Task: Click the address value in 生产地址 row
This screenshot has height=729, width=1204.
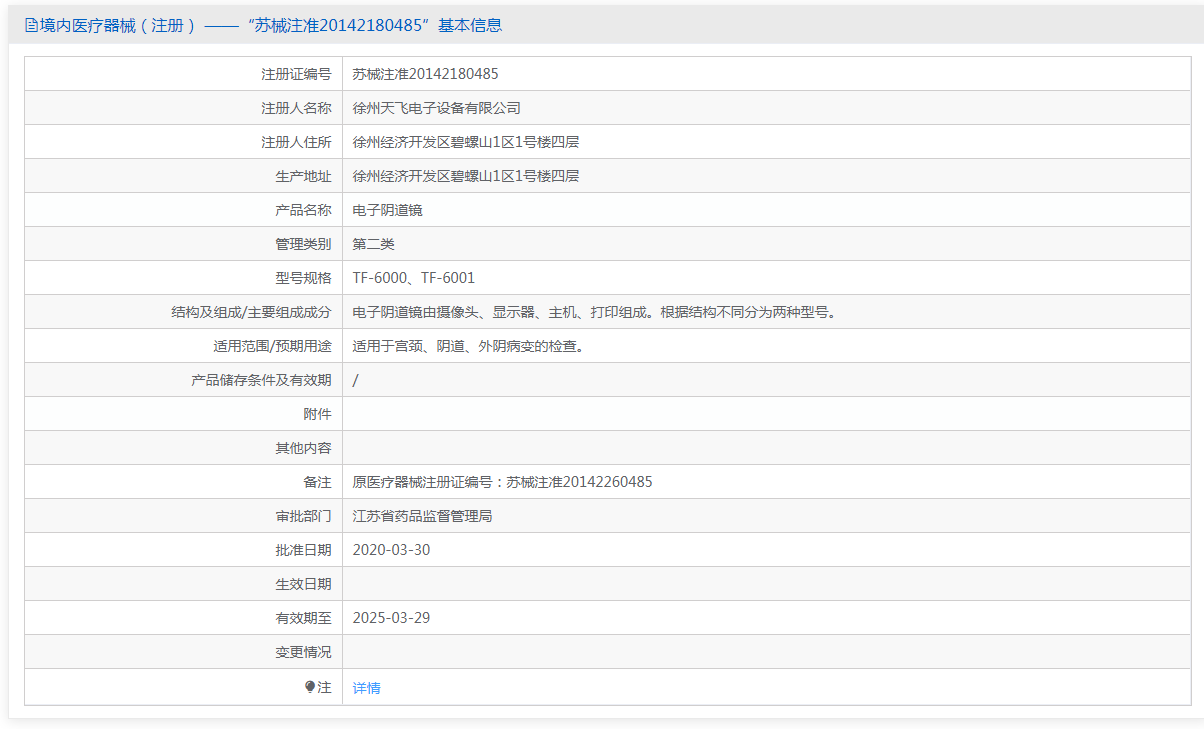Action: click(465, 176)
